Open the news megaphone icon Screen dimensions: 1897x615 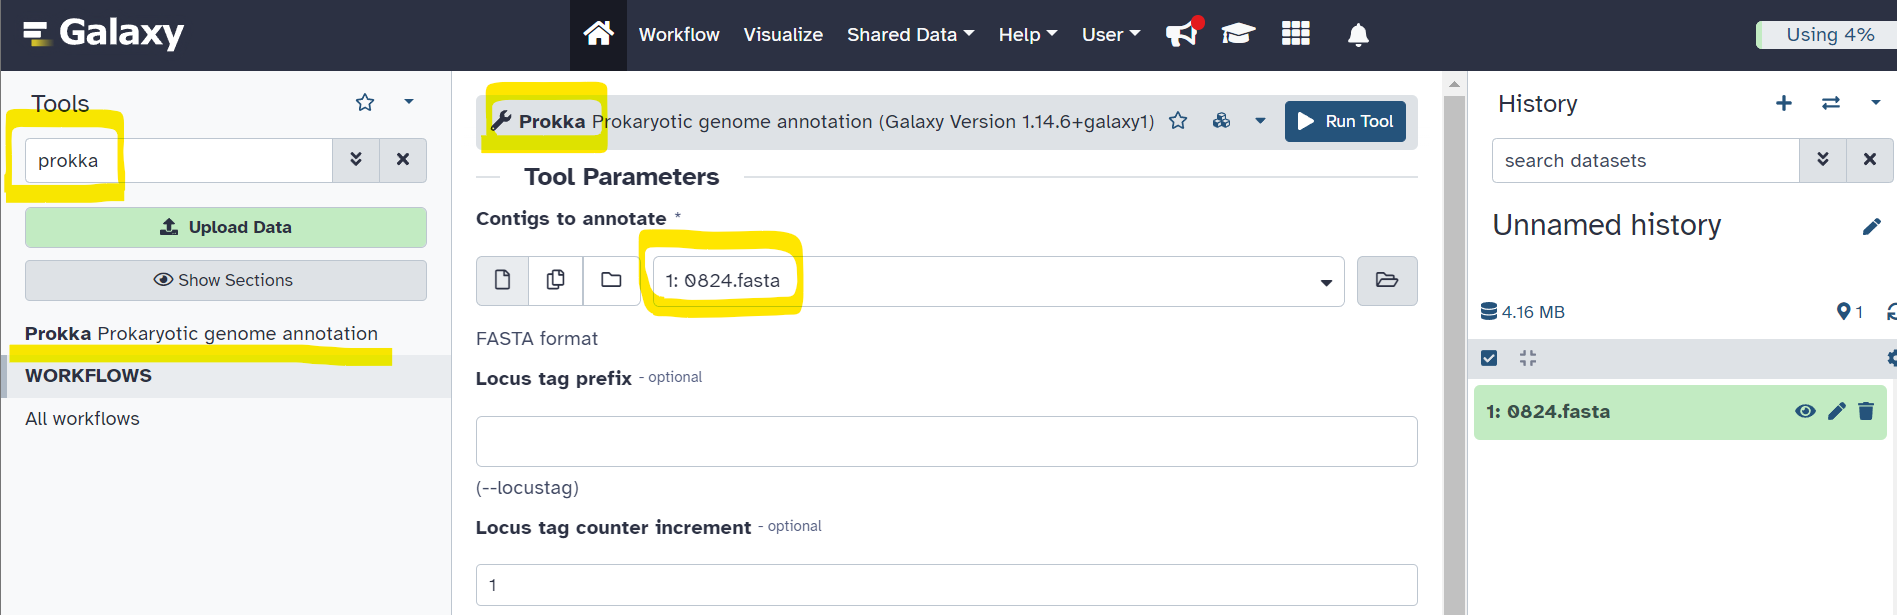point(1183,34)
